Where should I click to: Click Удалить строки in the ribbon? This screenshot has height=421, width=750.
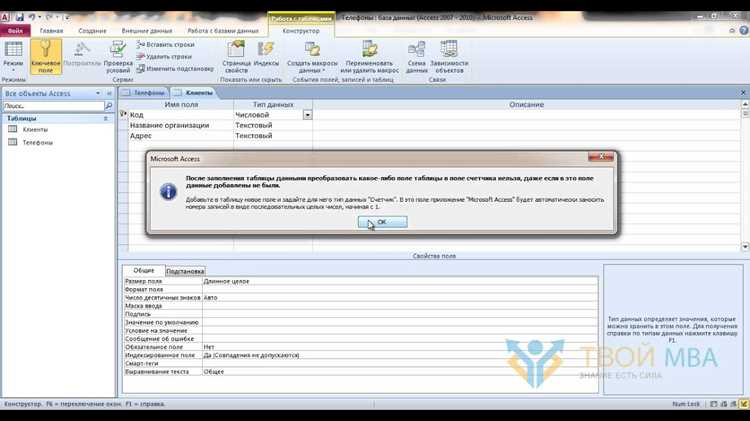point(164,56)
